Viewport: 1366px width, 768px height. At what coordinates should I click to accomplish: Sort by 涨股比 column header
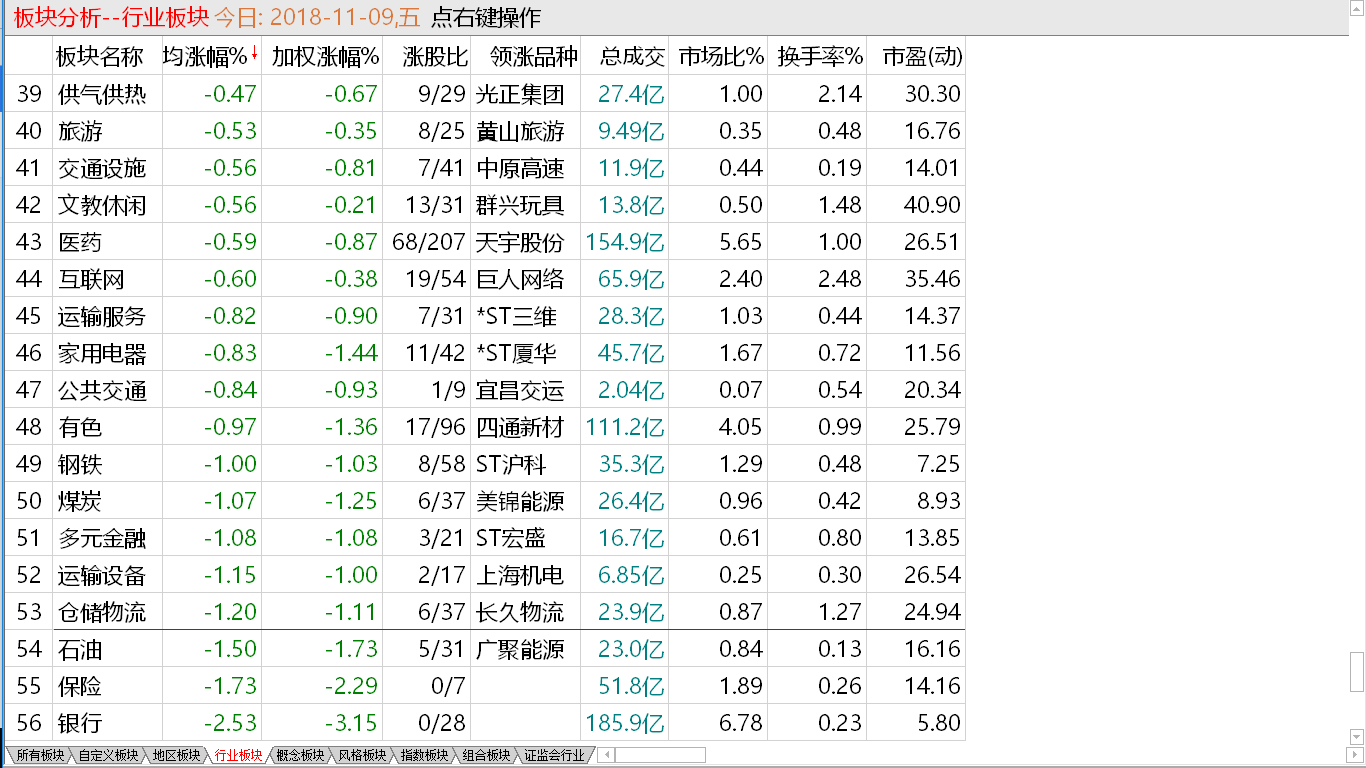pyautogui.click(x=436, y=57)
